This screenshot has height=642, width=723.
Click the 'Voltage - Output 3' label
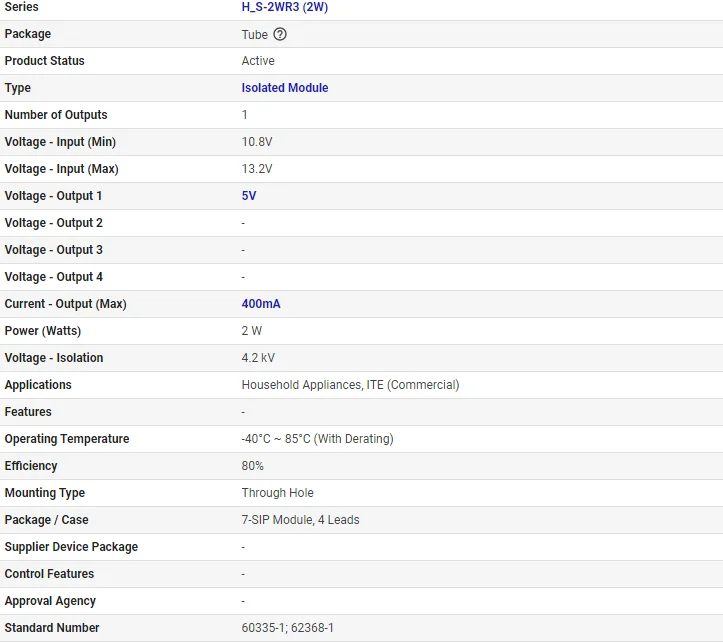53,250
